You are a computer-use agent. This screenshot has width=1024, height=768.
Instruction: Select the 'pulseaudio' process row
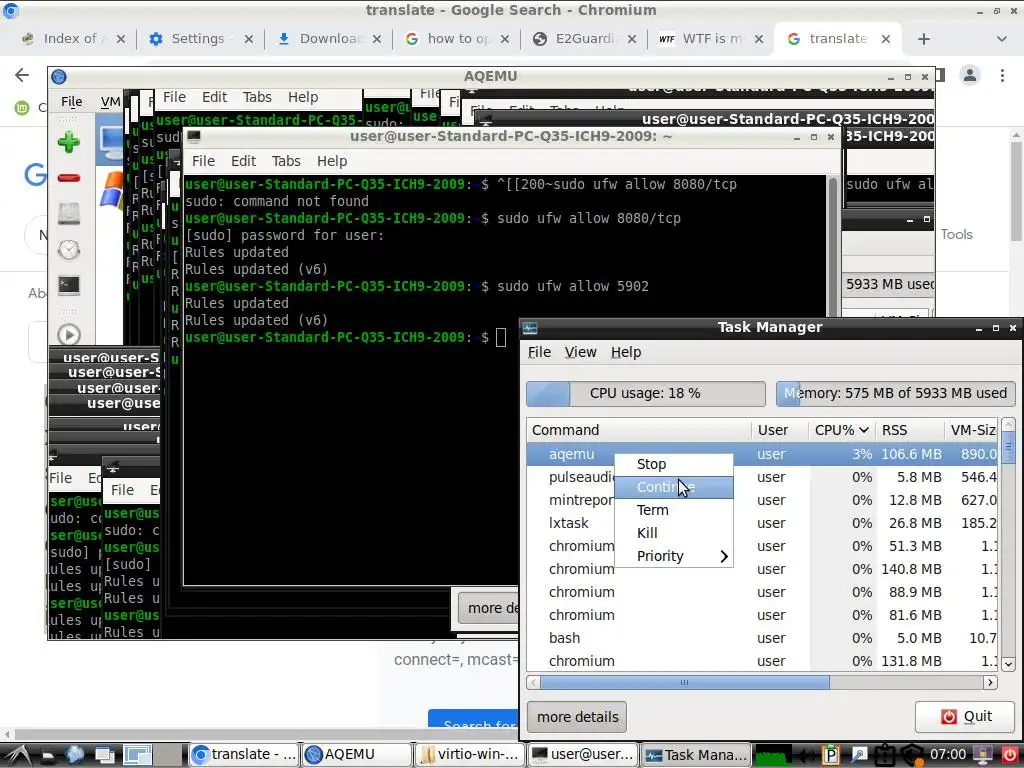tap(761, 477)
